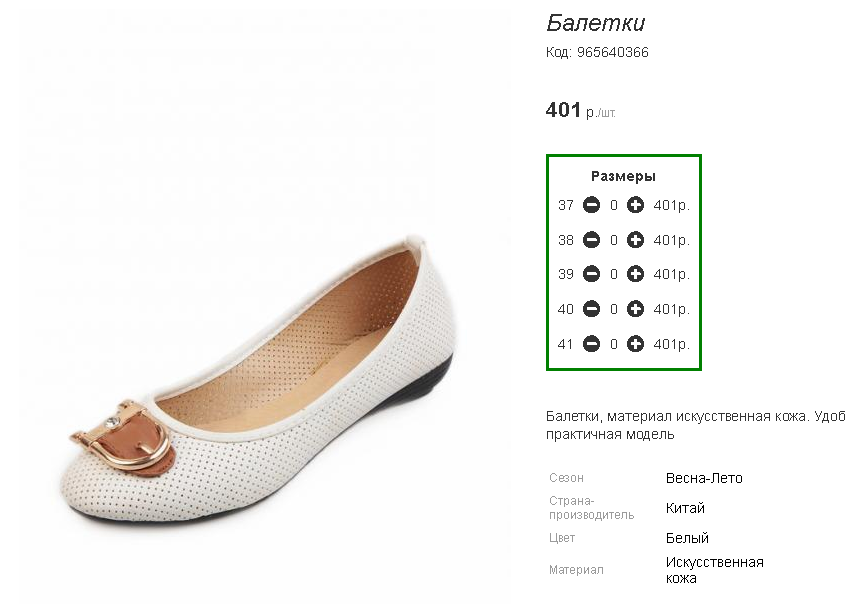Screen dimensions: 846x604
Task: Click the Белый color value
Action: pyautogui.click(x=687, y=538)
